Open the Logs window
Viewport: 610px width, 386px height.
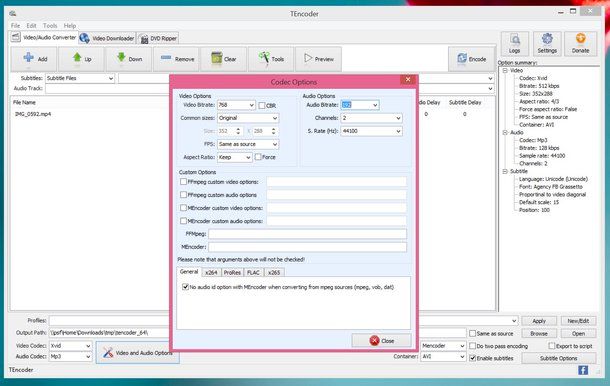pos(515,44)
